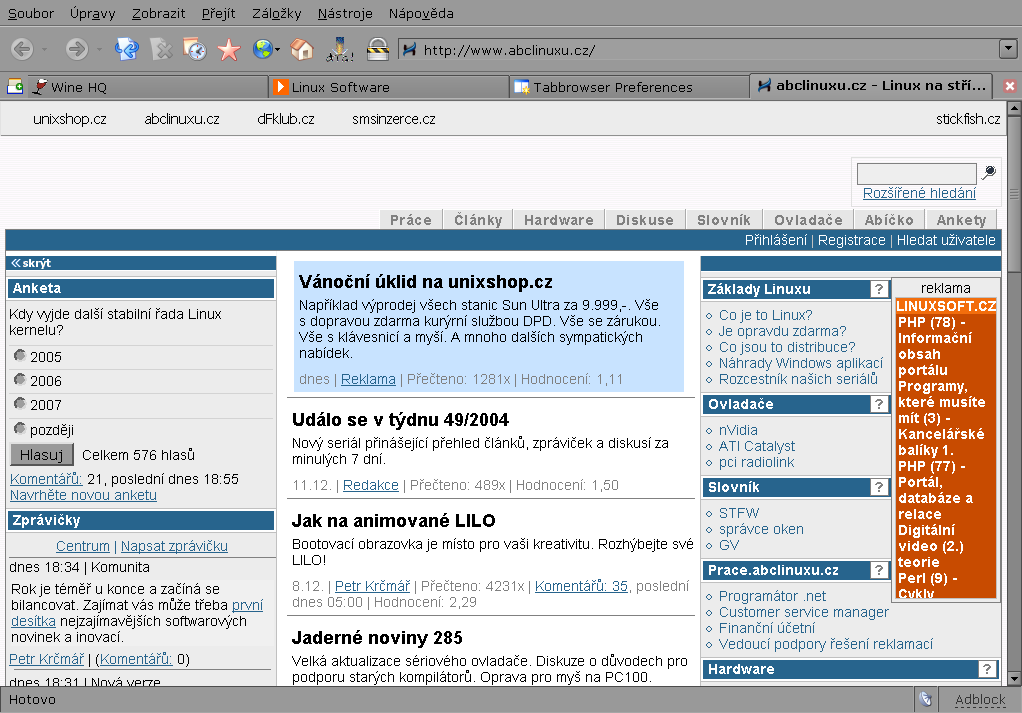Screen dimensions: 1022x713
Task: Go forward with the Forward arrow
Action: coord(77,50)
